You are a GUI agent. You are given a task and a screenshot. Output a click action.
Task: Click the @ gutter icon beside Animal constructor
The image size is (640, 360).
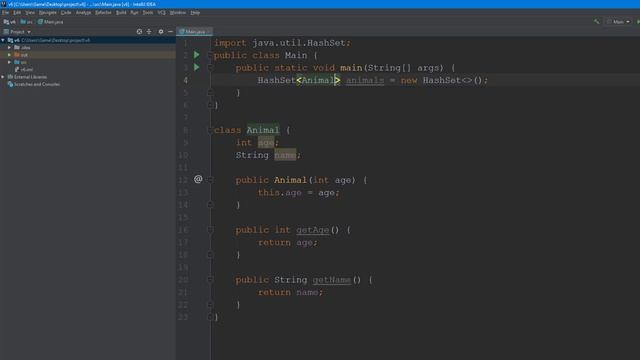click(x=198, y=179)
